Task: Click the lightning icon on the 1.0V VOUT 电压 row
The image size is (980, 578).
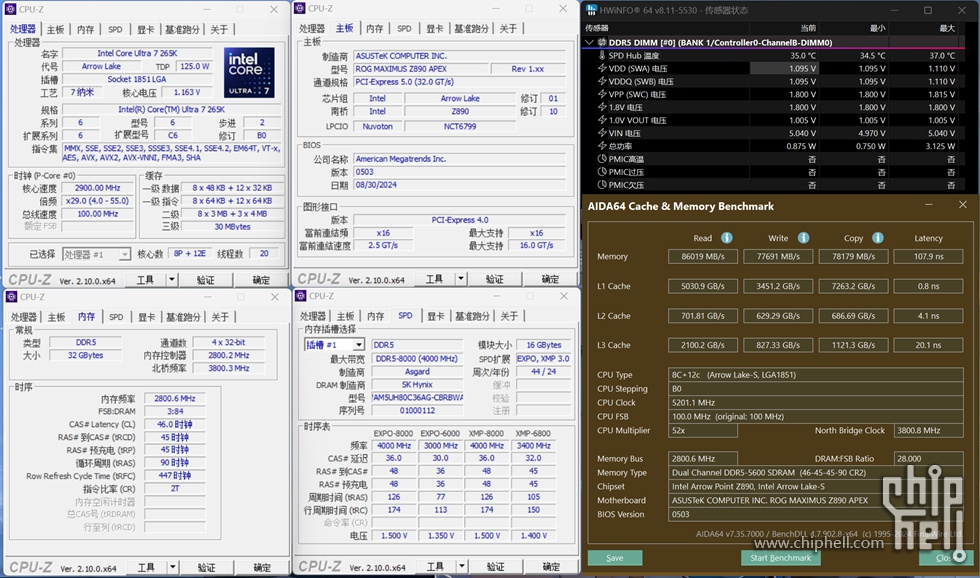Action: pyautogui.click(x=602, y=120)
